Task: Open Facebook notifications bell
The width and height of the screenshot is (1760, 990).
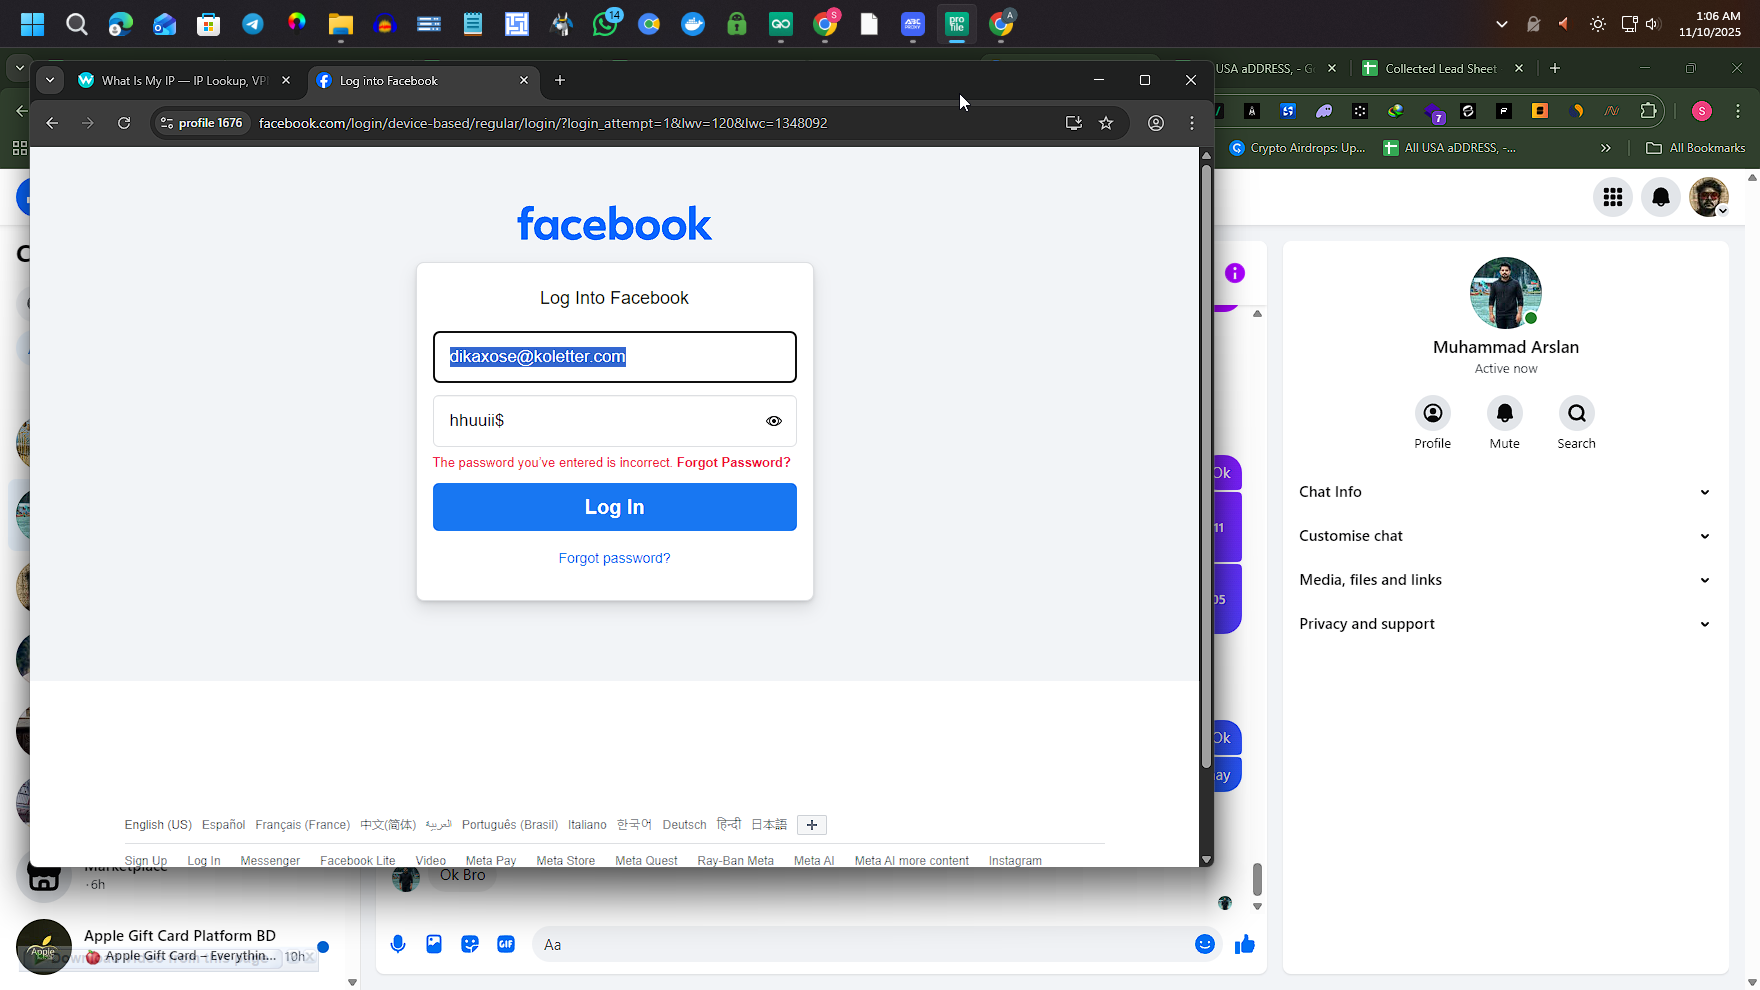Action: pos(1661,197)
